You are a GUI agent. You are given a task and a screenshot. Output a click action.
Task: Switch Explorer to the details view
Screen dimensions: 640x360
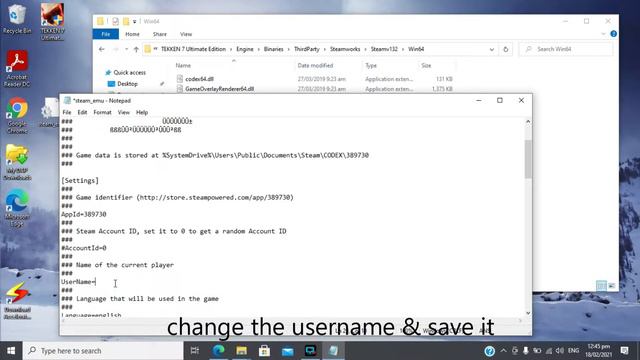point(601,286)
